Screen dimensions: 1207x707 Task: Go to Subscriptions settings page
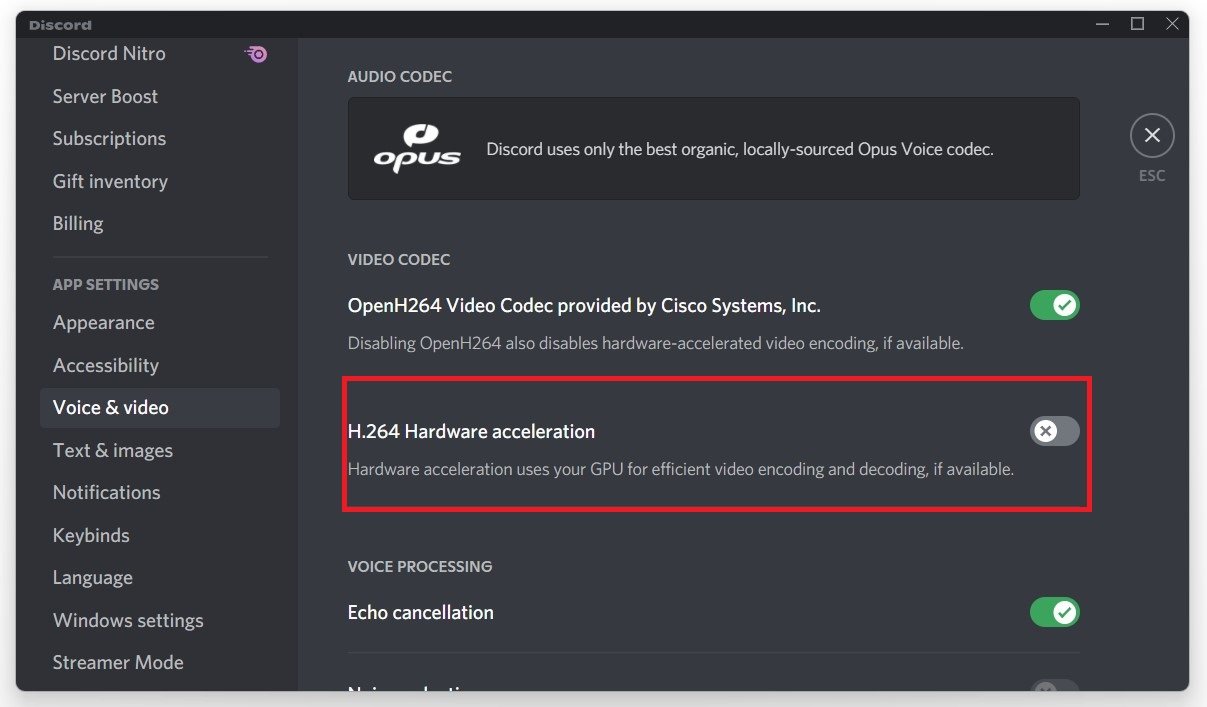click(x=109, y=139)
